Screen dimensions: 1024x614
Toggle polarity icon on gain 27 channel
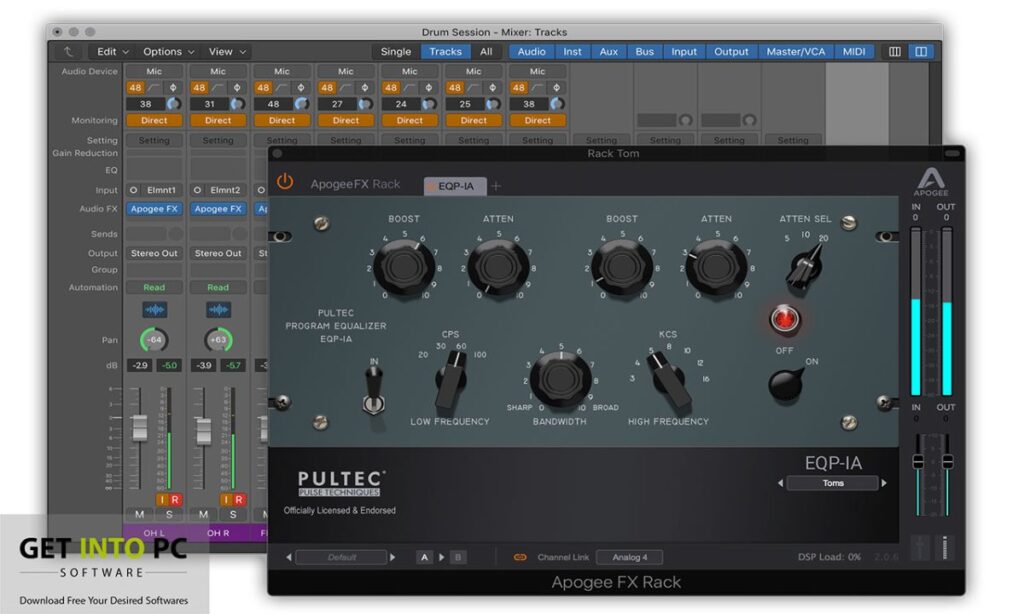coord(364,88)
